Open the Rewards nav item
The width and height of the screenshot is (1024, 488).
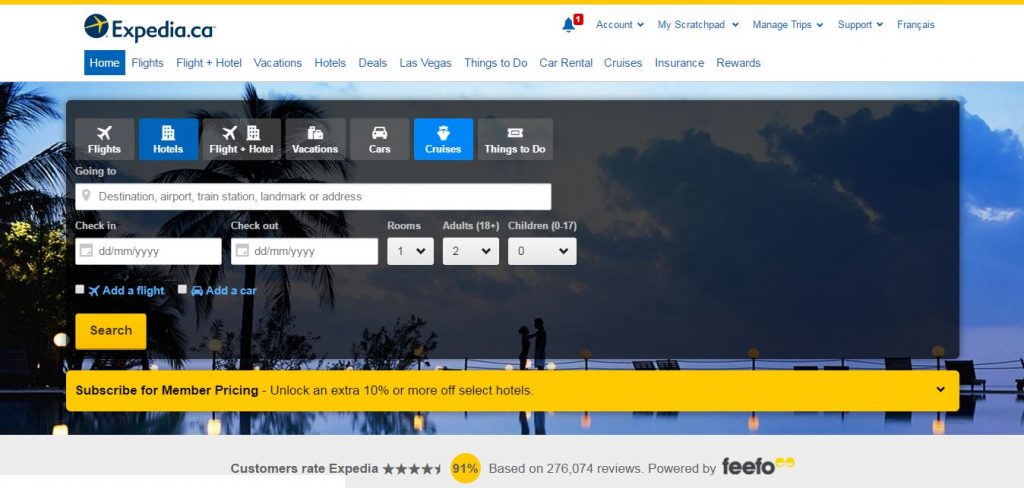(x=739, y=63)
